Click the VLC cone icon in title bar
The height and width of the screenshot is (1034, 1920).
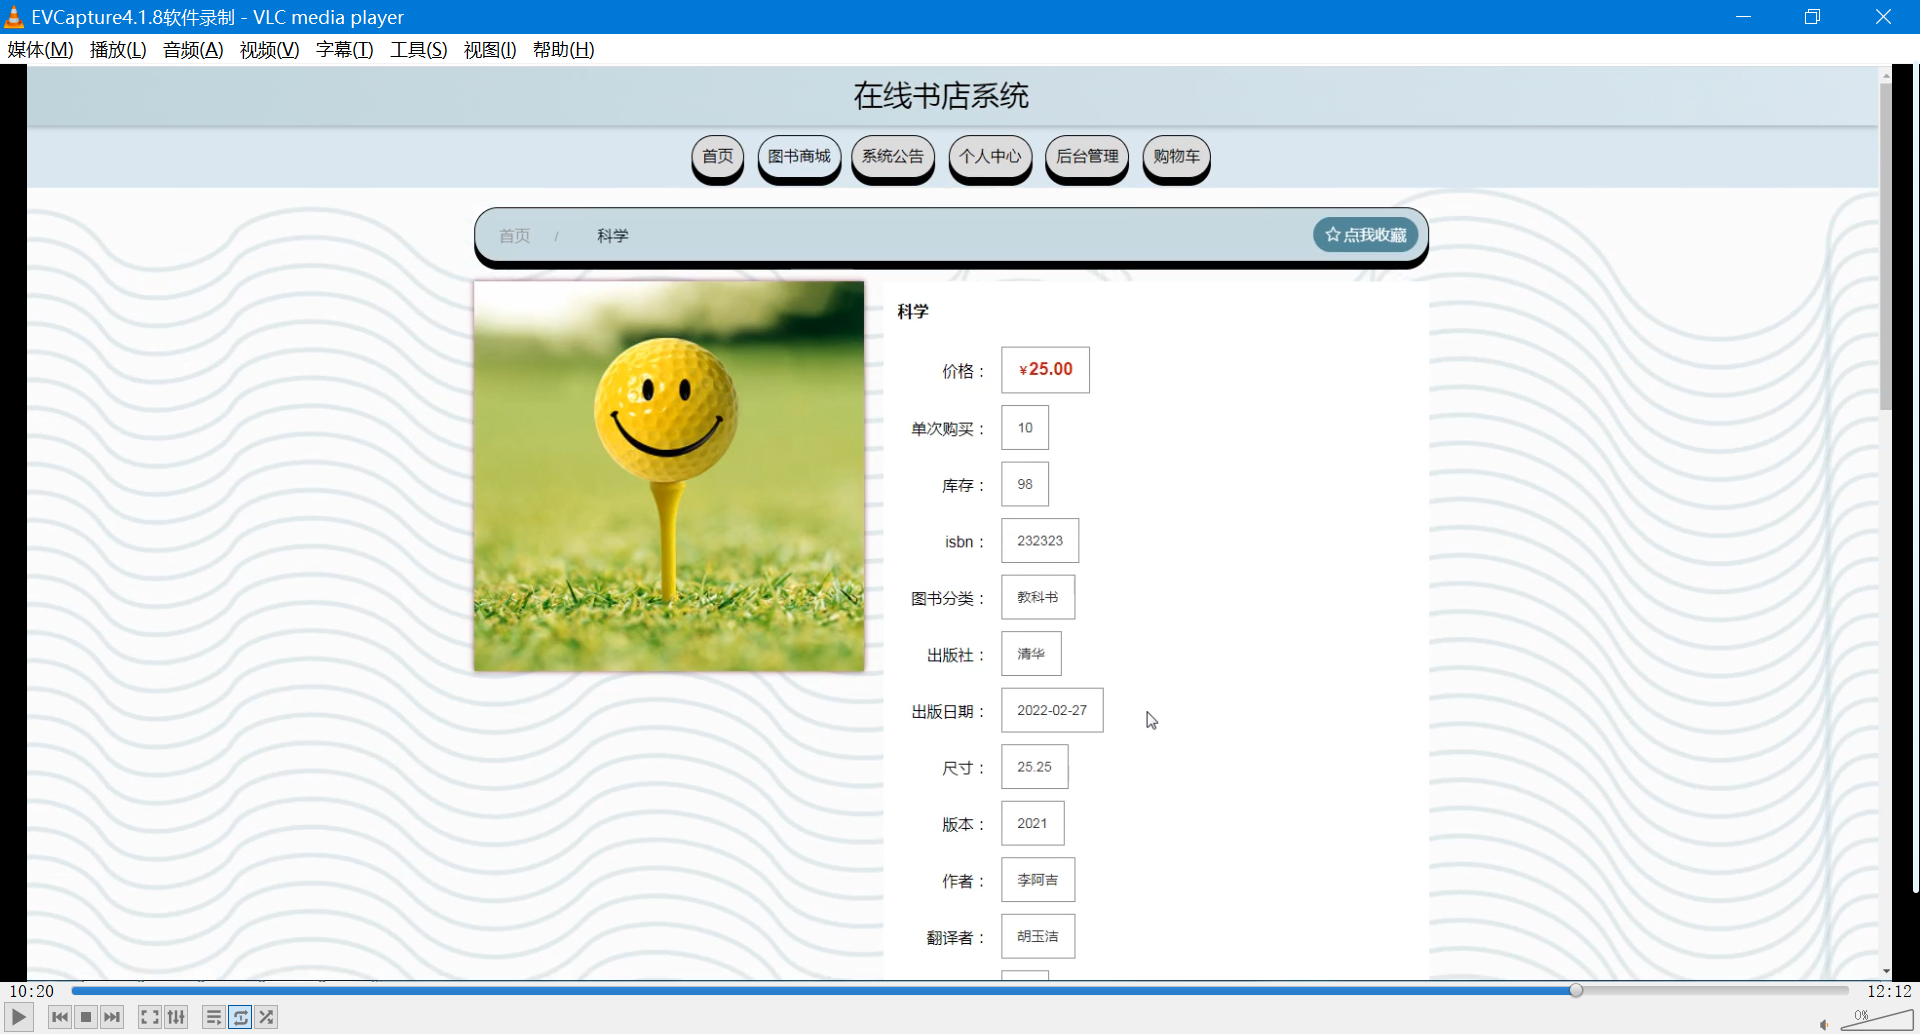(14, 16)
